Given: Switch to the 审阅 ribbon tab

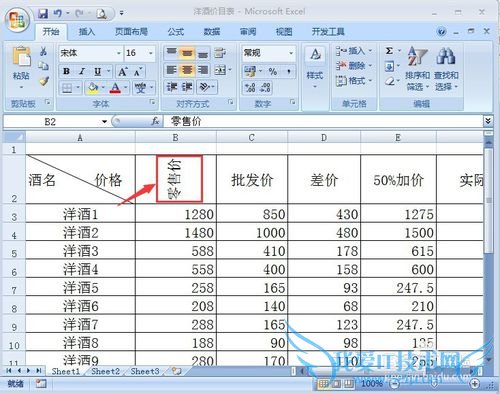Looking at the screenshot, I should 248,32.
